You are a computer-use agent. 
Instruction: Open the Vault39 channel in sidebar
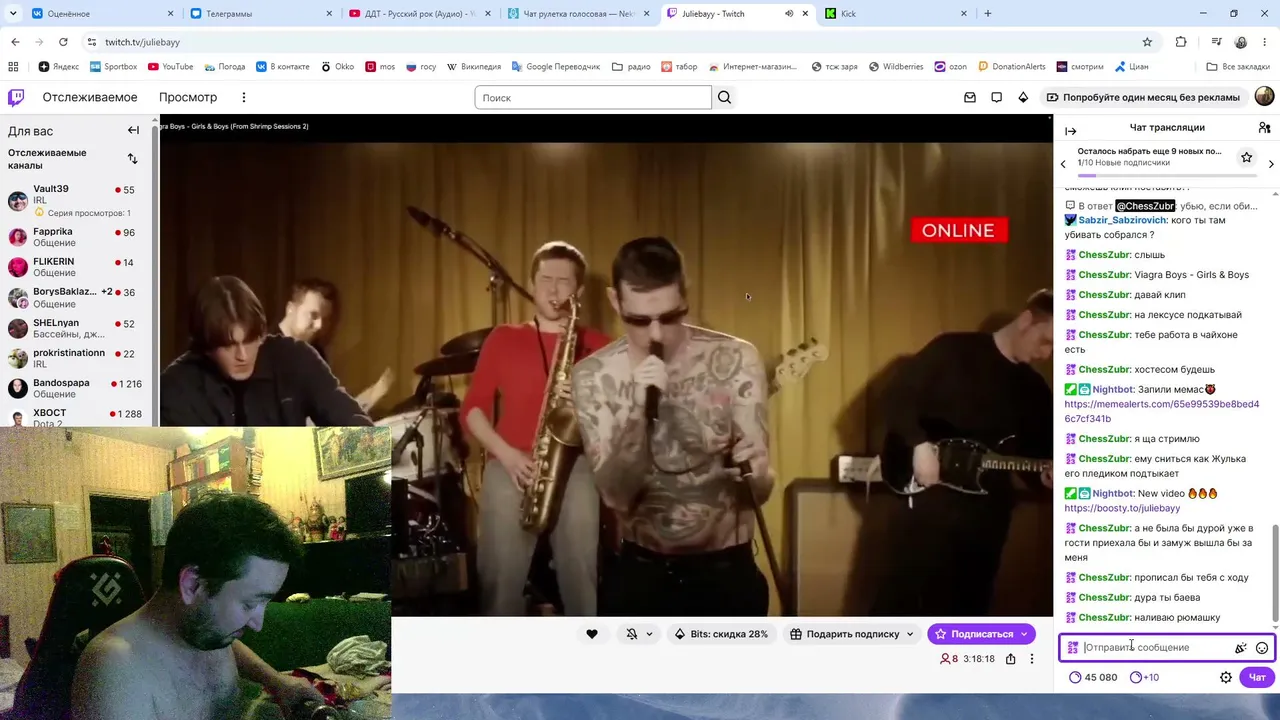click(x=74, y=200)
